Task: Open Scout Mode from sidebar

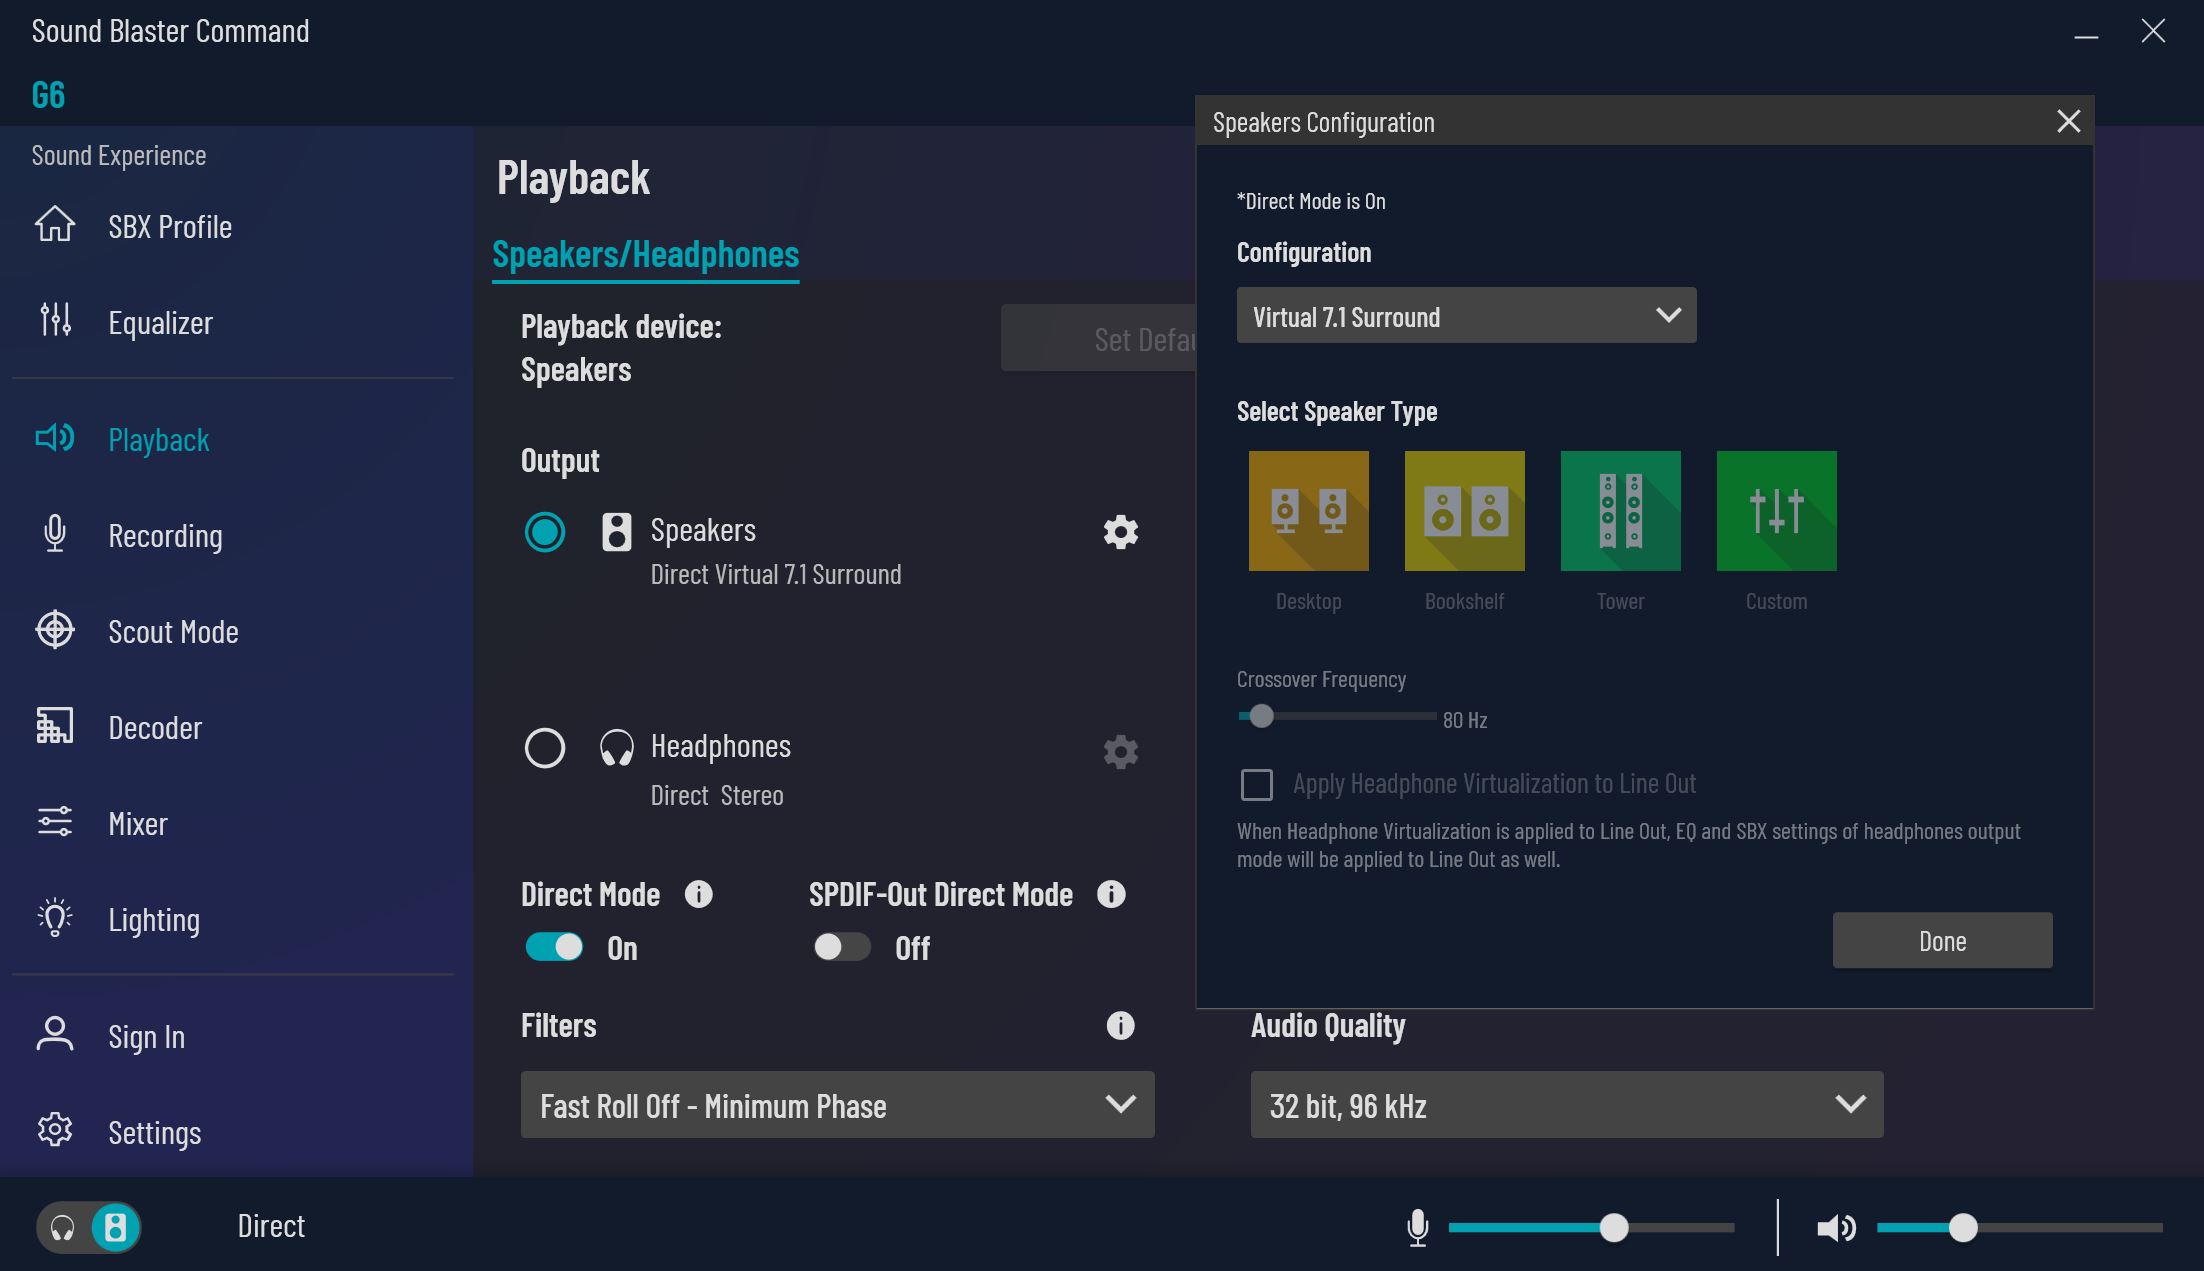Action: pos(172,632)
